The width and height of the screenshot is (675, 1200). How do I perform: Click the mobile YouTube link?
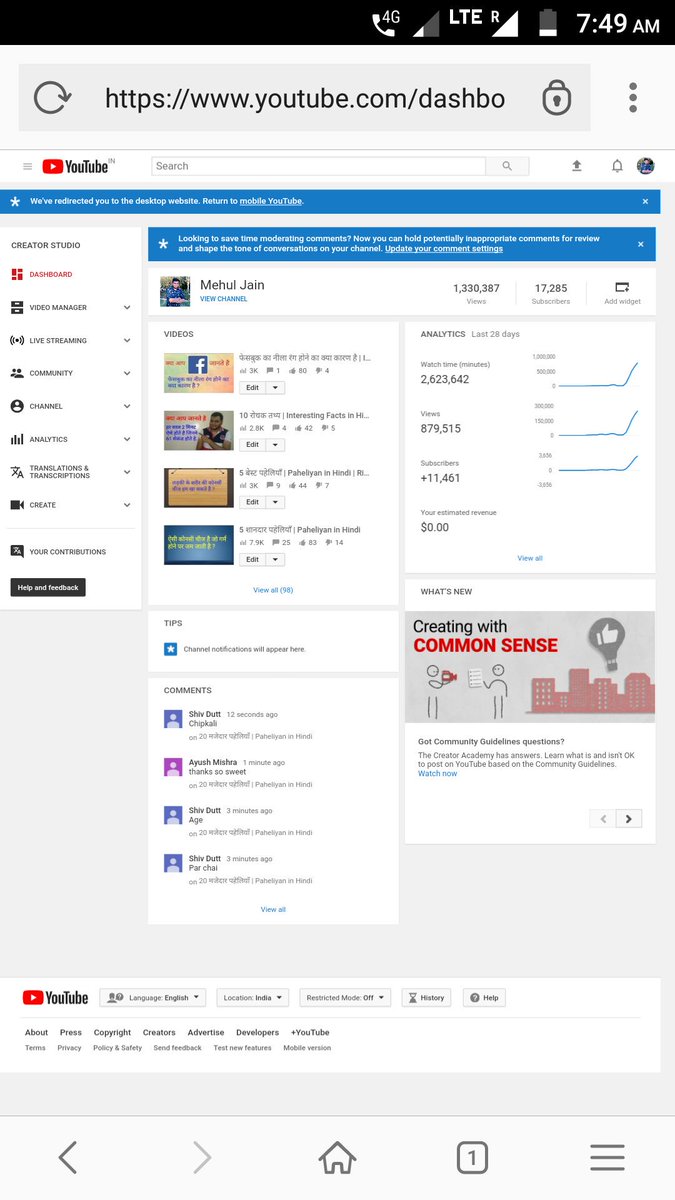[271, 201]
